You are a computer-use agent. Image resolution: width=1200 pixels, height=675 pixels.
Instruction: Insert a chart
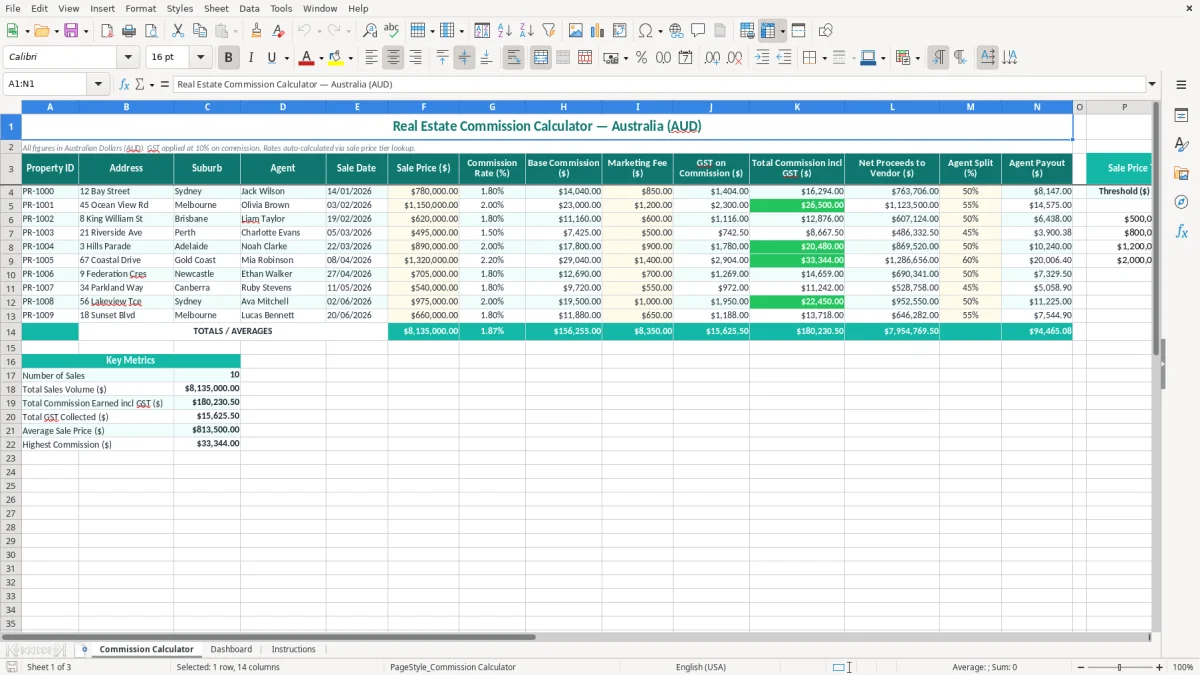pyautogui.click(x=598, y=31)
